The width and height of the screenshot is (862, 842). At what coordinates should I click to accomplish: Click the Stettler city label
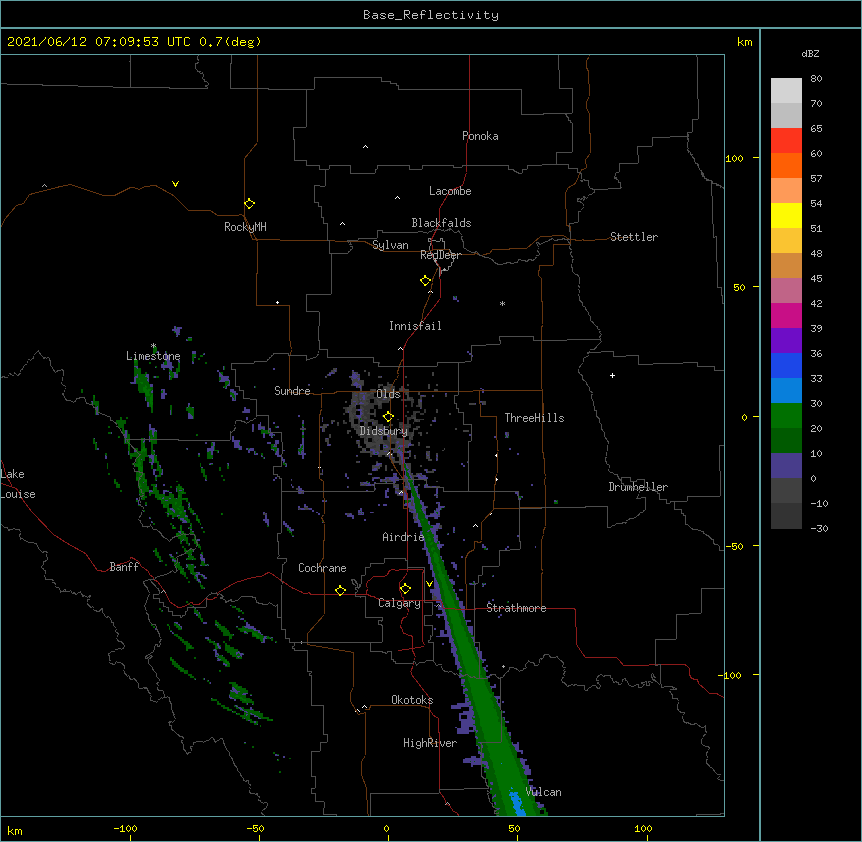[634, 237]
